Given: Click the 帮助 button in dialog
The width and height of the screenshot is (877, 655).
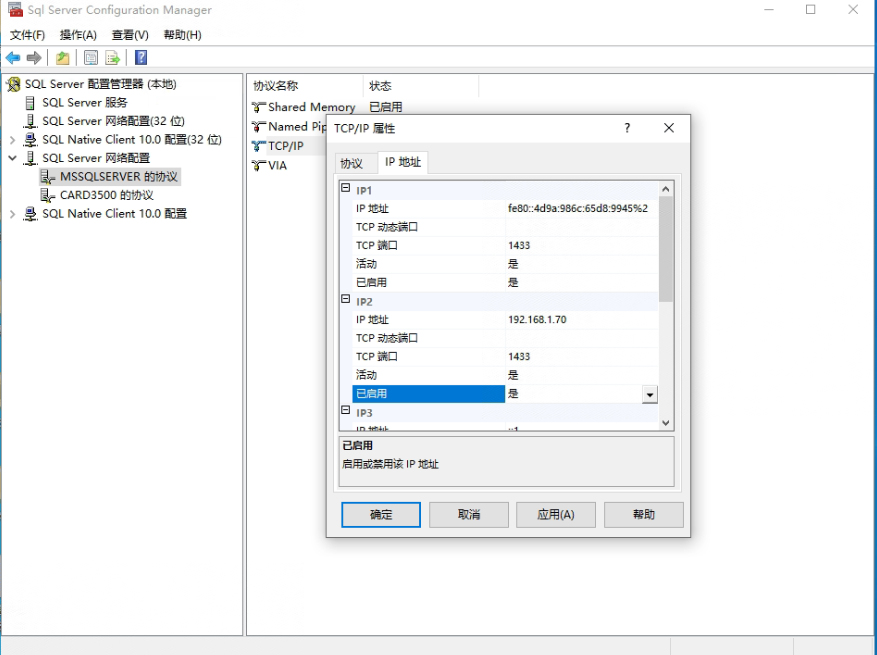Looking at the screenshot, I should coord(644,515).
